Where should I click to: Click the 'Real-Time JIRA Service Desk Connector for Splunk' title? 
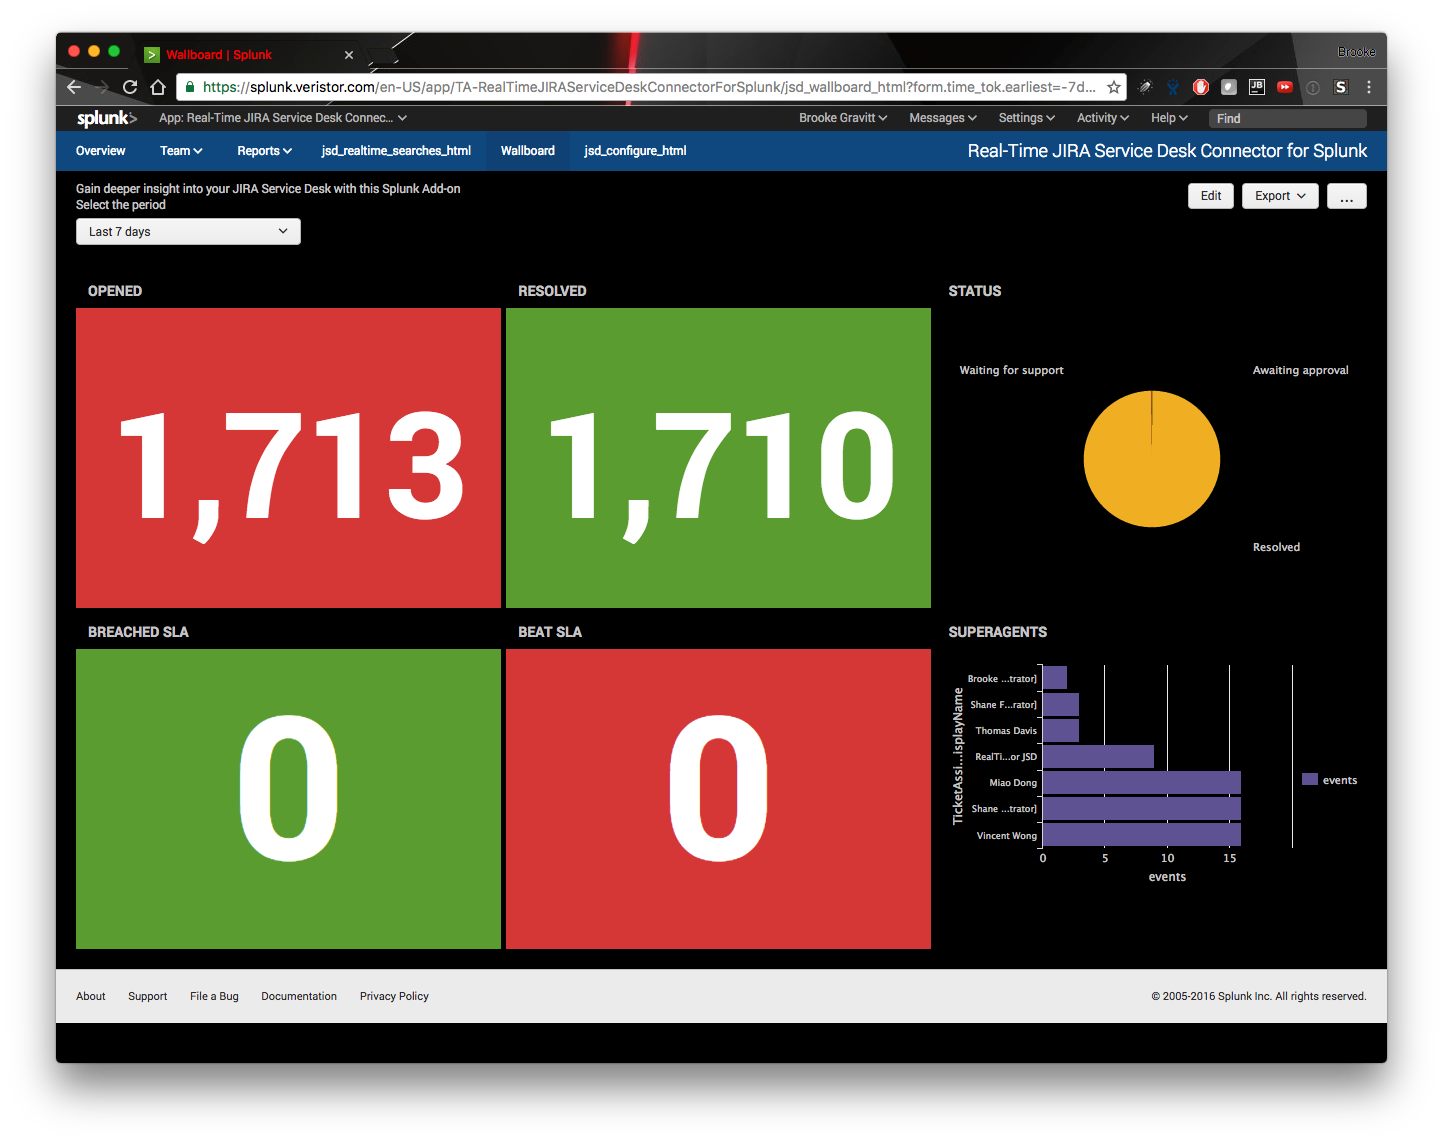(x=1167, y=151)
